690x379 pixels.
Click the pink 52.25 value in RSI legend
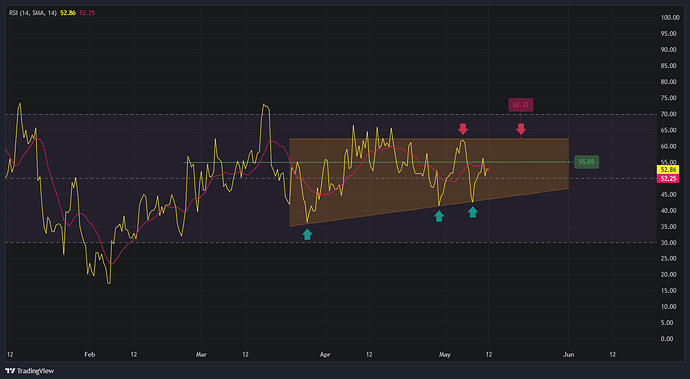click(x=87, y=13)
